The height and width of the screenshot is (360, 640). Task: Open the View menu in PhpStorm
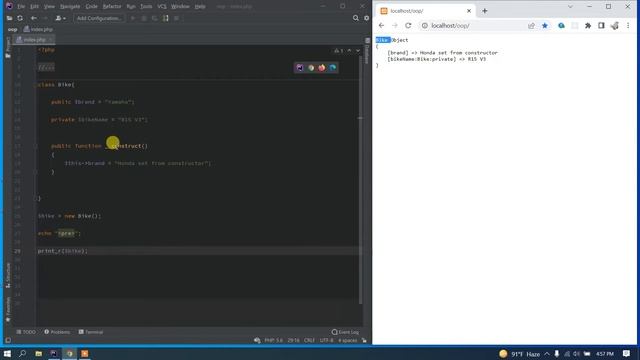[x=49, y=7]
